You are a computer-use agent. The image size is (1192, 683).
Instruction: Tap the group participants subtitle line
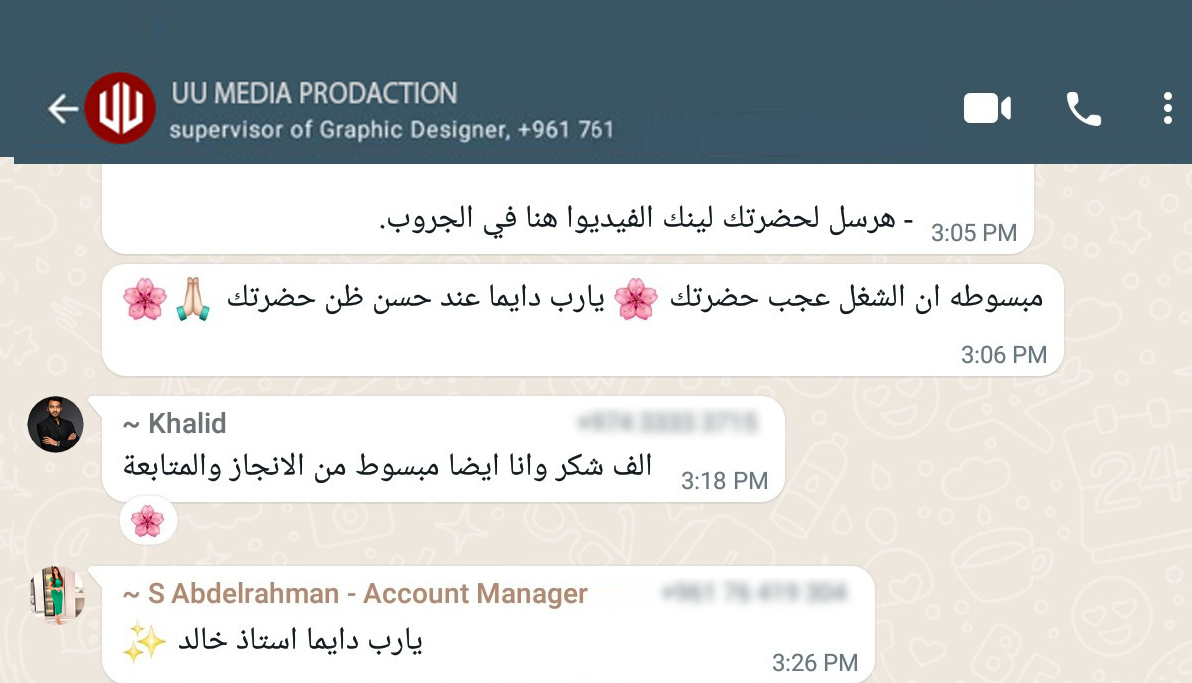click(391, 130)
